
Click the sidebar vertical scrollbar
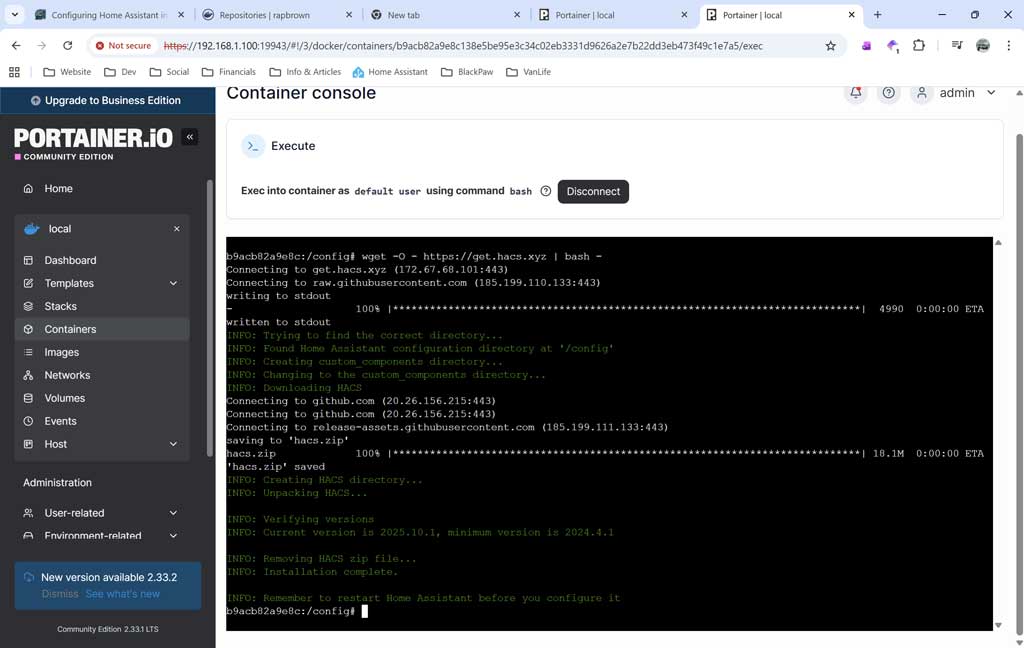click(210, 318)
